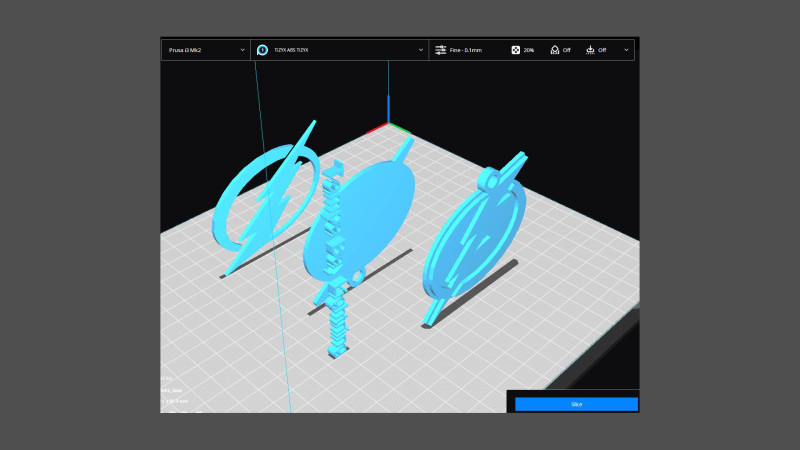Toggle the adhesion Off indicator

click(602, 49)
